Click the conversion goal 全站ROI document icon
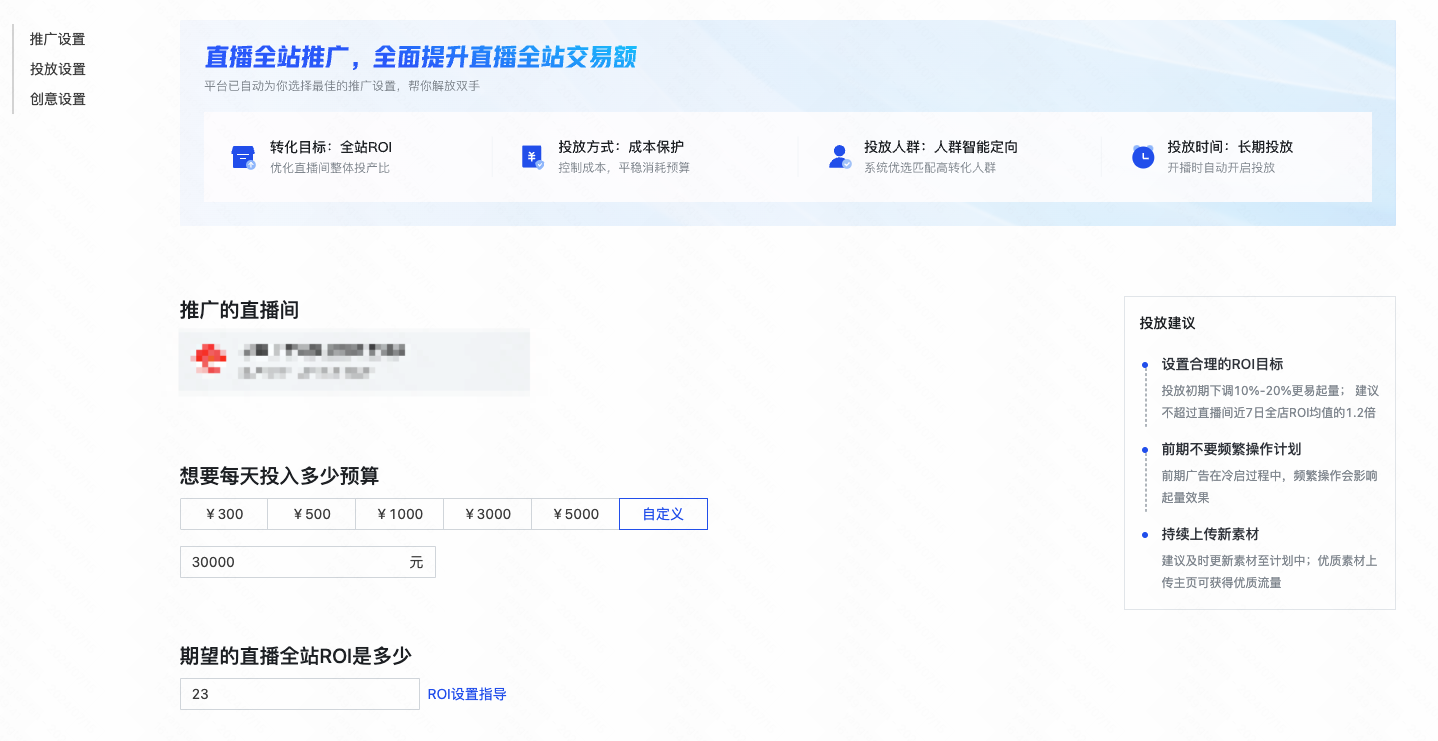This screenshot has height=741, width=1438. (x=242, y=156)
